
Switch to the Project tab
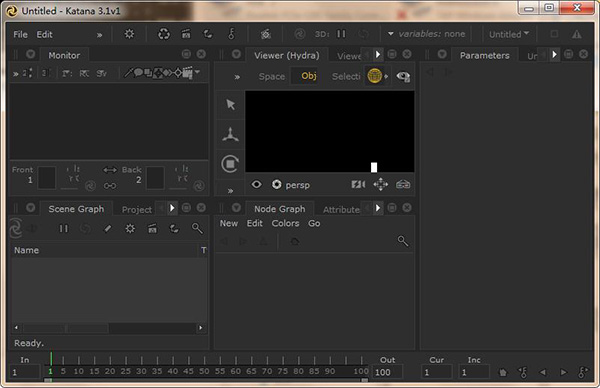[x=137, y=209]
